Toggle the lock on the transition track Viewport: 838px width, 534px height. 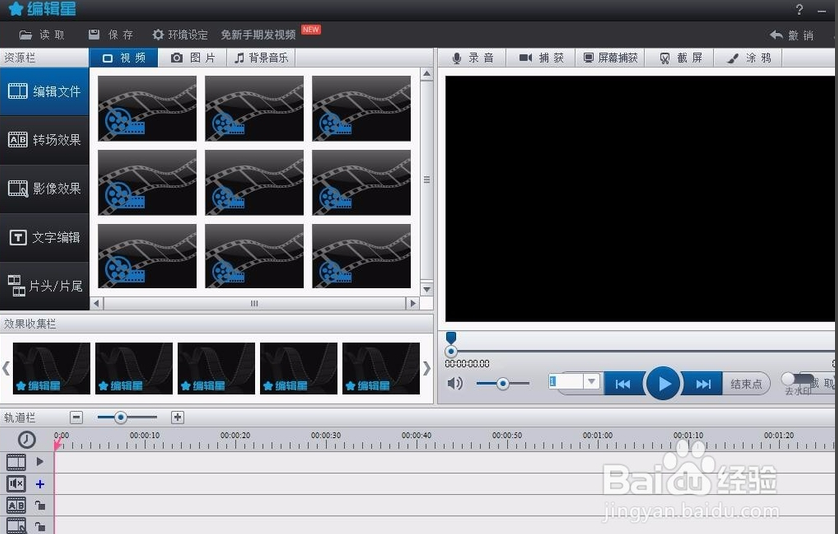click(40, 505)
